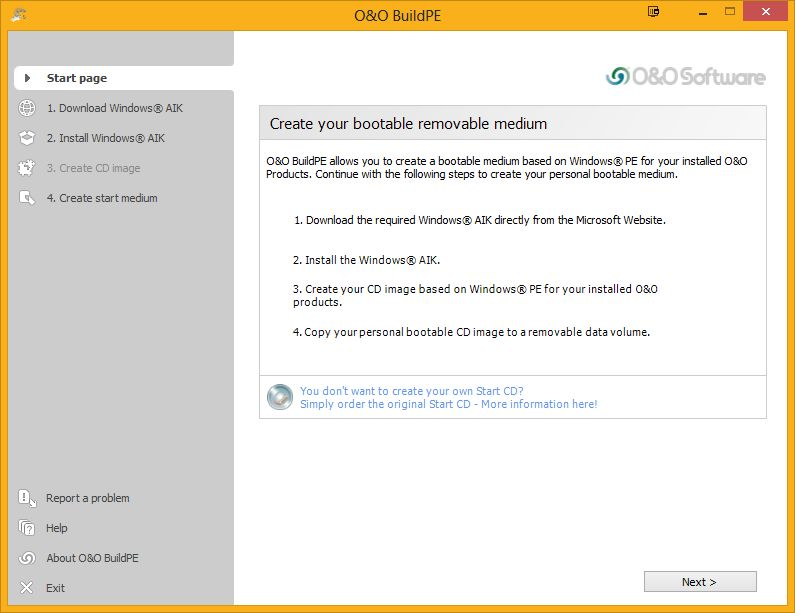Open the Help entry in the sidebar
795x613 pixels.
[56, 528]
